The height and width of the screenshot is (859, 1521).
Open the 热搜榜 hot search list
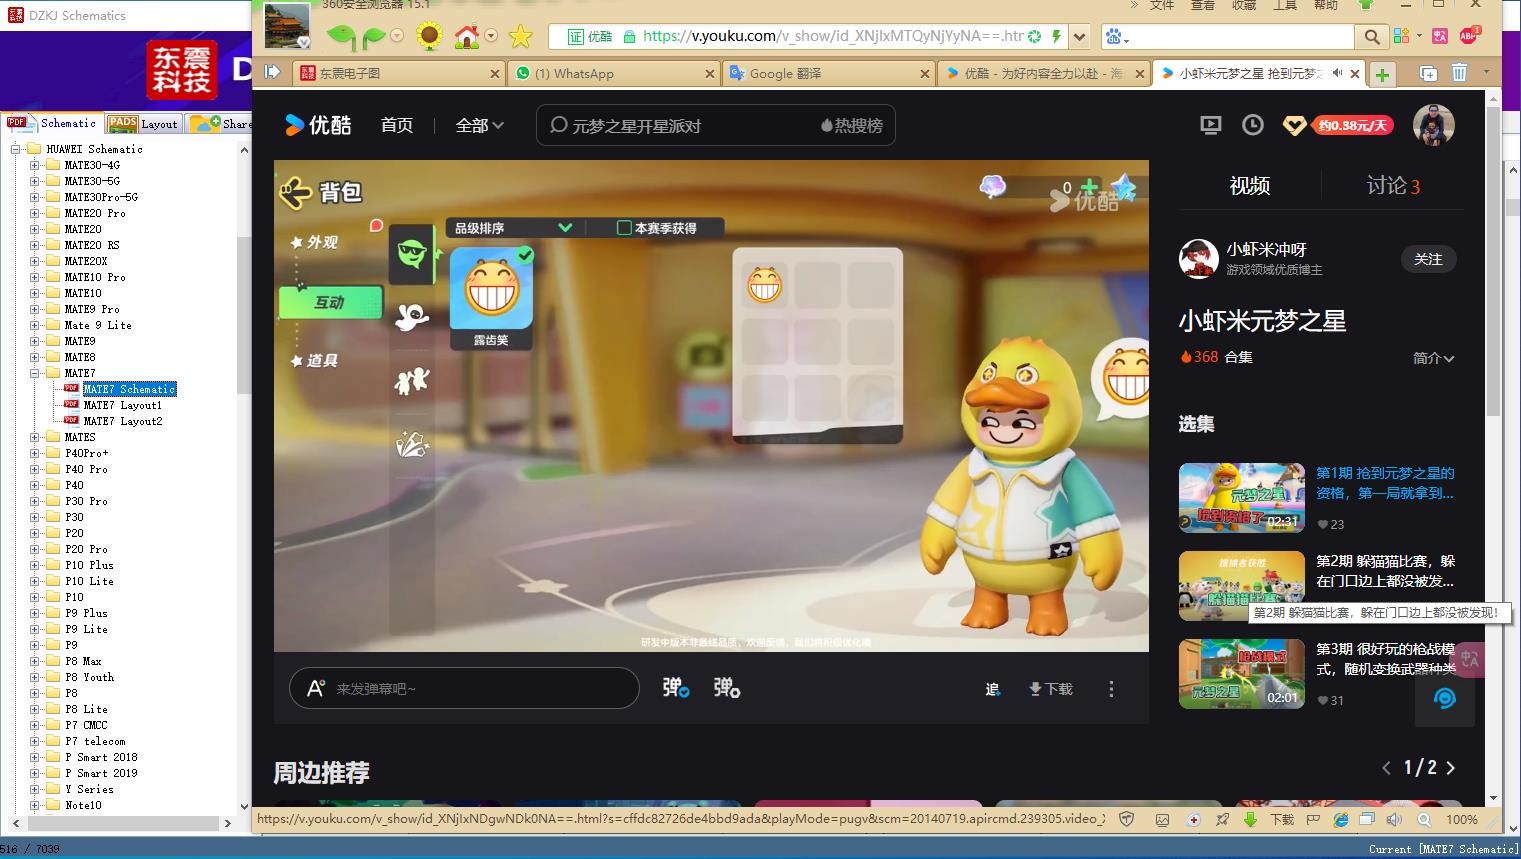(852, 126)
